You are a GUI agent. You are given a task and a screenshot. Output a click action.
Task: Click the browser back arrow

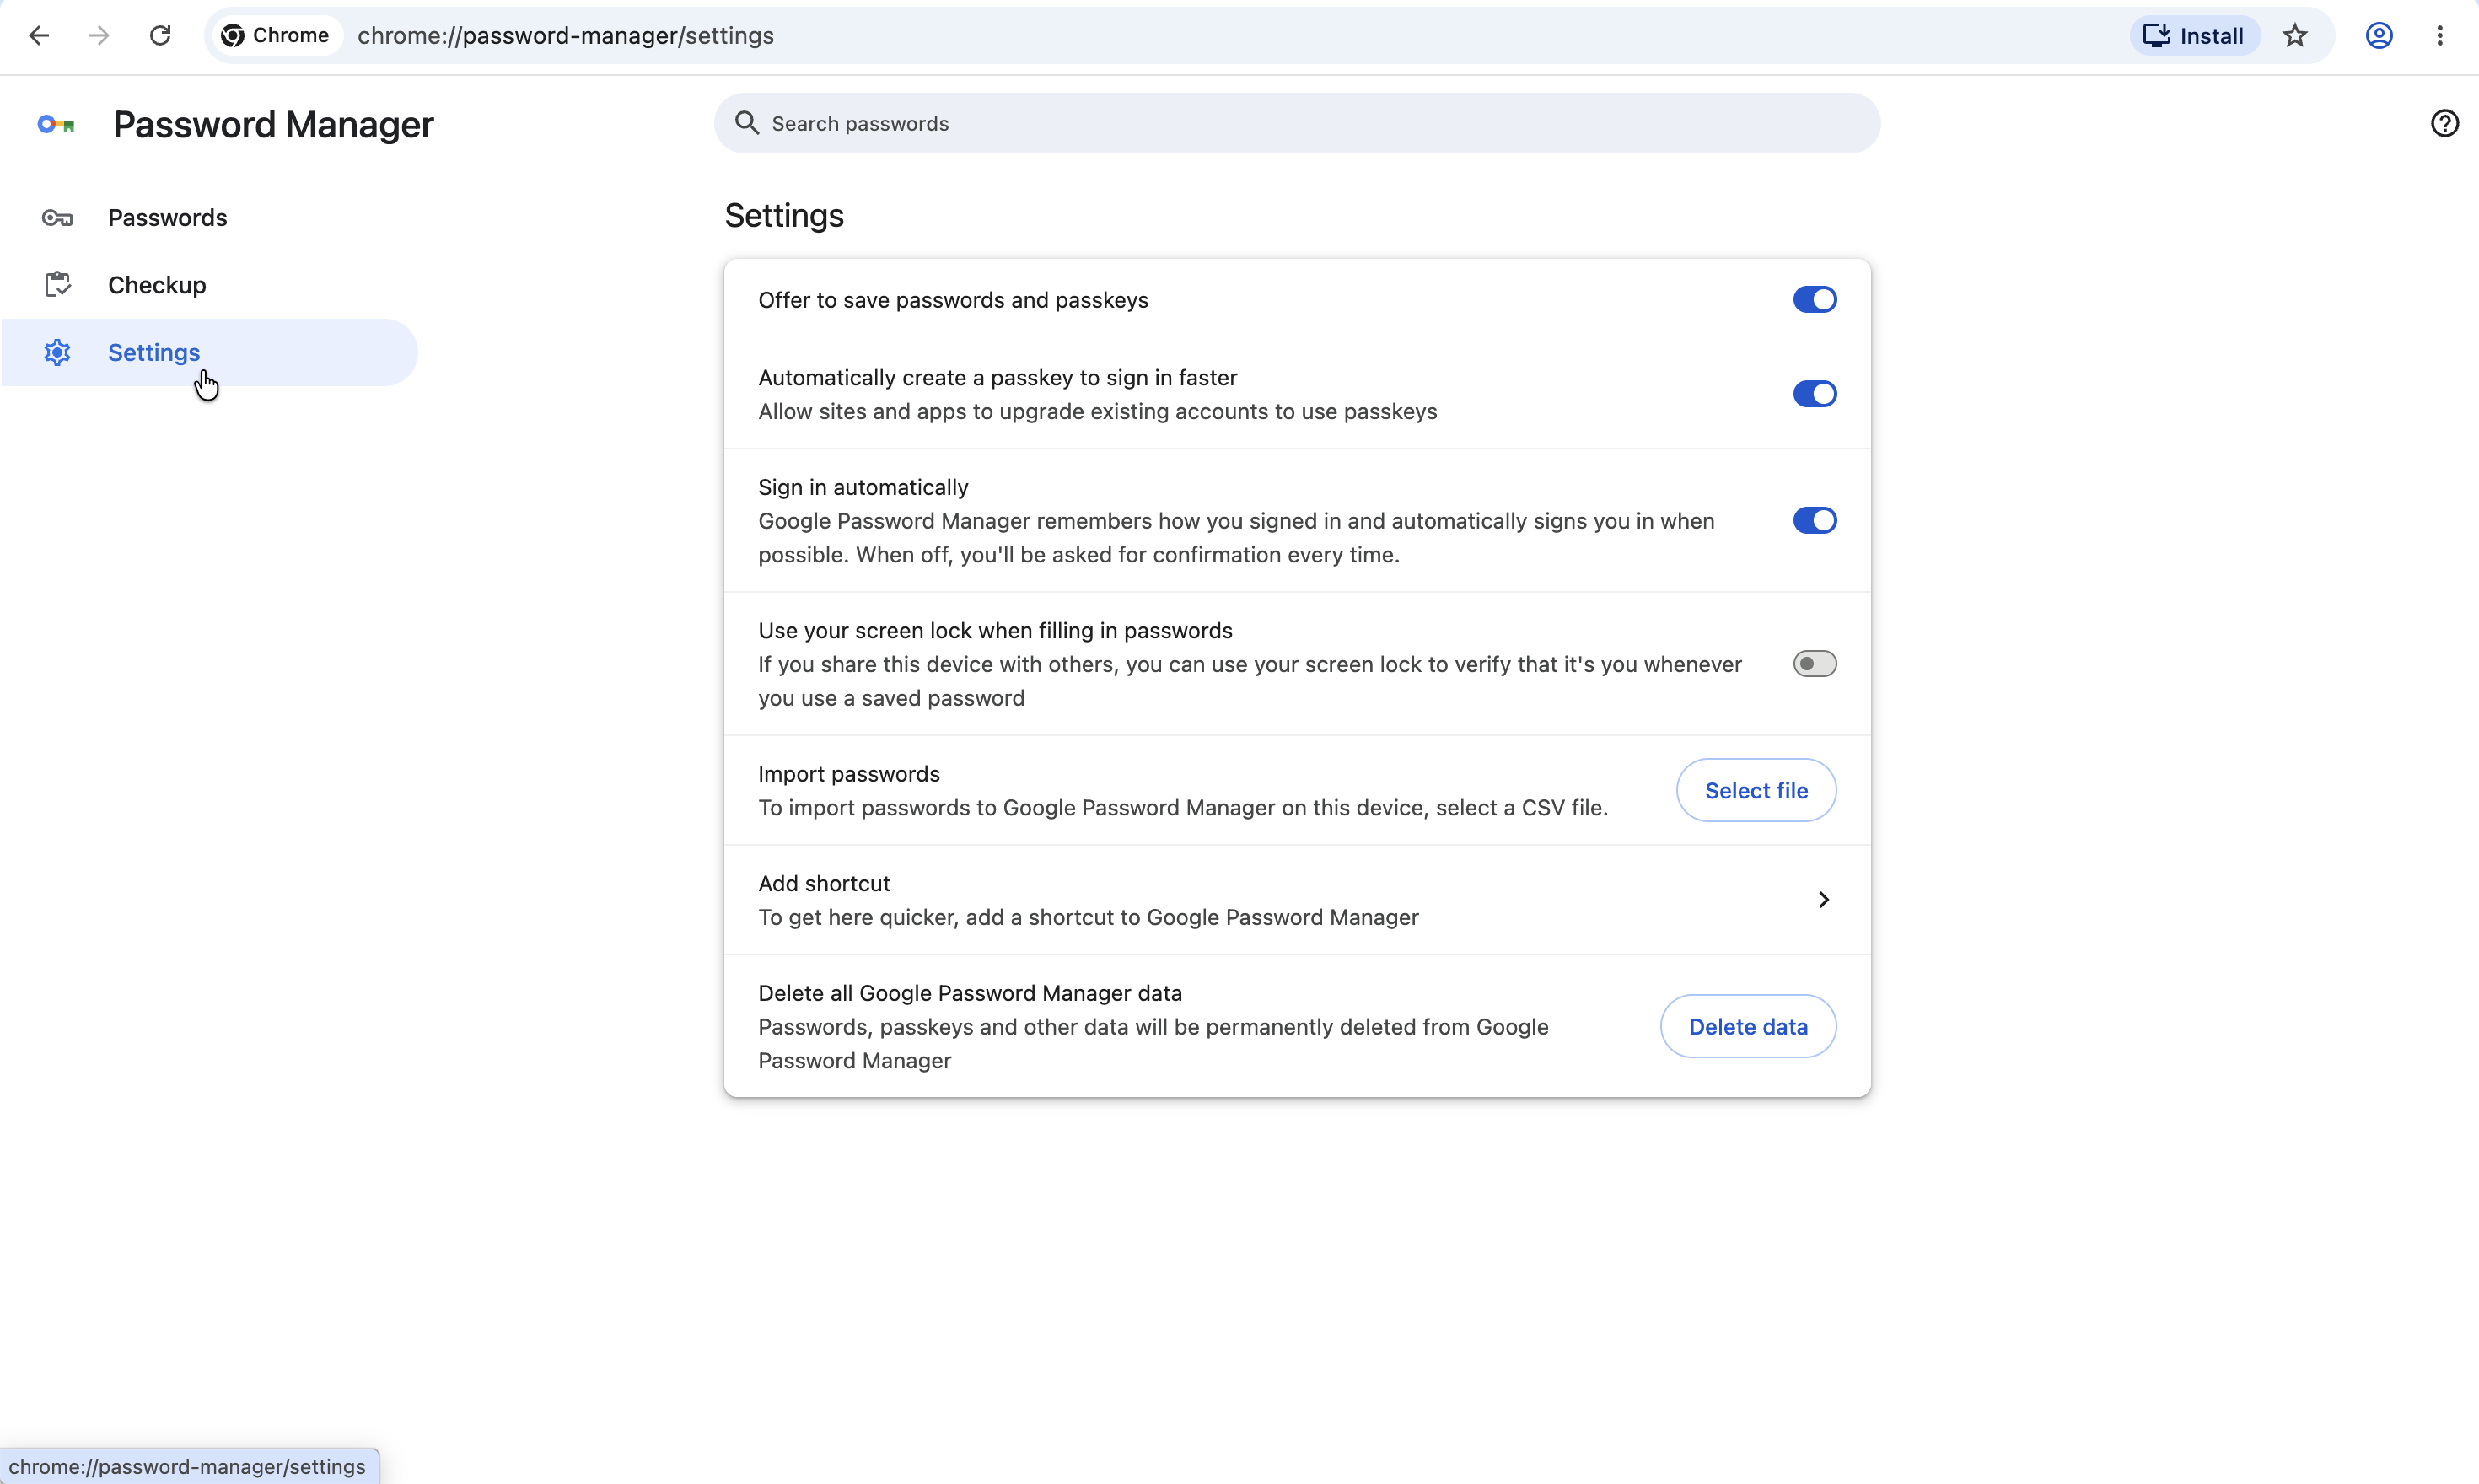39,36
